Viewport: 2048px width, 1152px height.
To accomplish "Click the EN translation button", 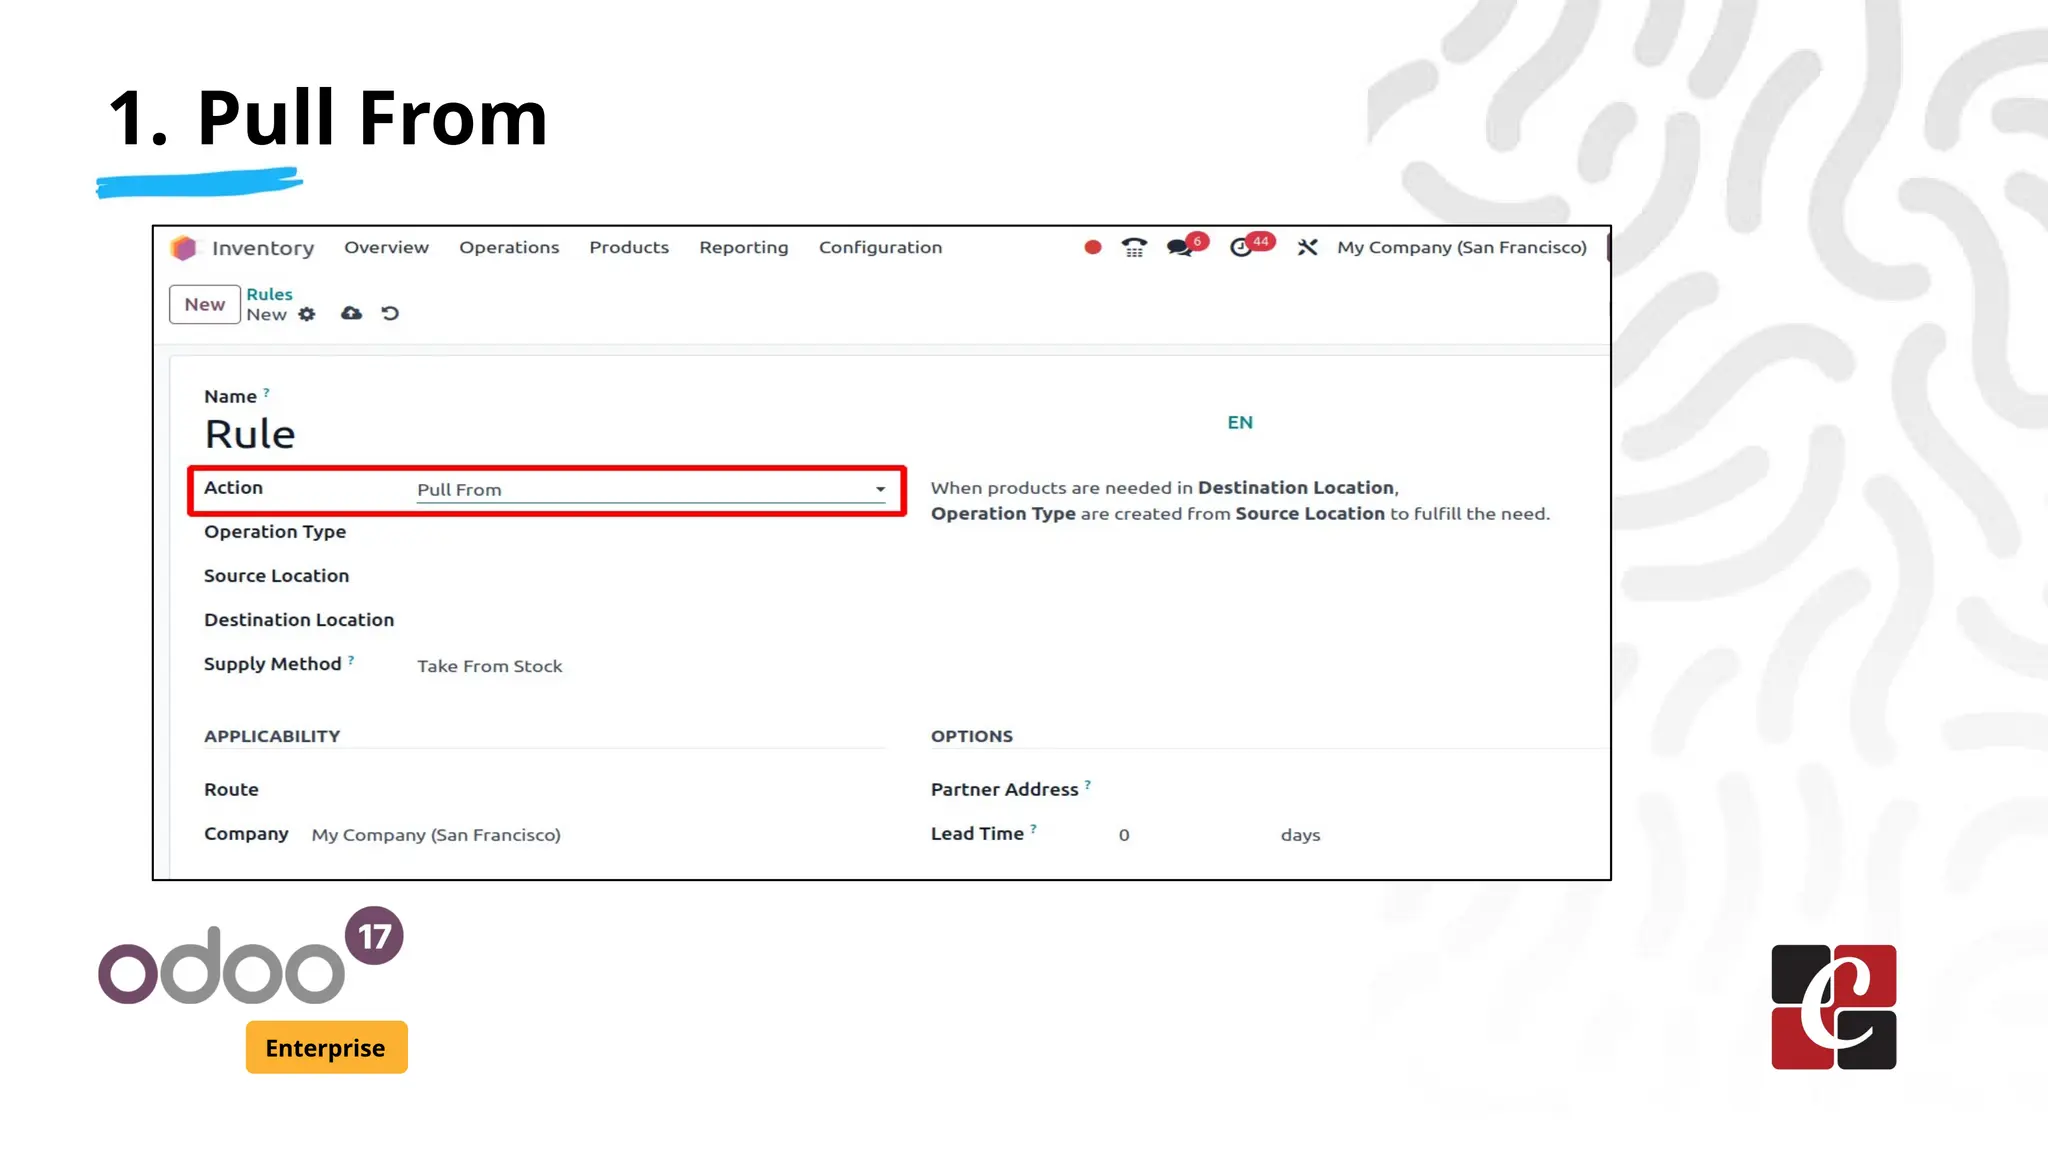I will (x=1240, y=422).
